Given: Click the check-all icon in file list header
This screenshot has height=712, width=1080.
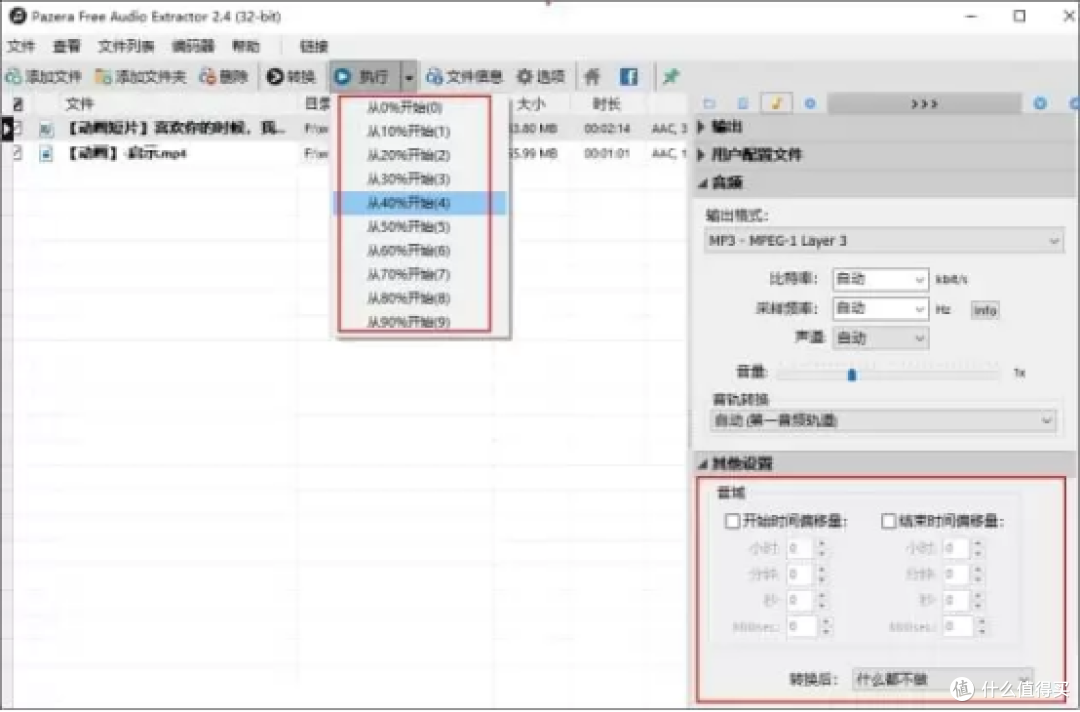Looking at the screenshot, I should click(18, 104).
